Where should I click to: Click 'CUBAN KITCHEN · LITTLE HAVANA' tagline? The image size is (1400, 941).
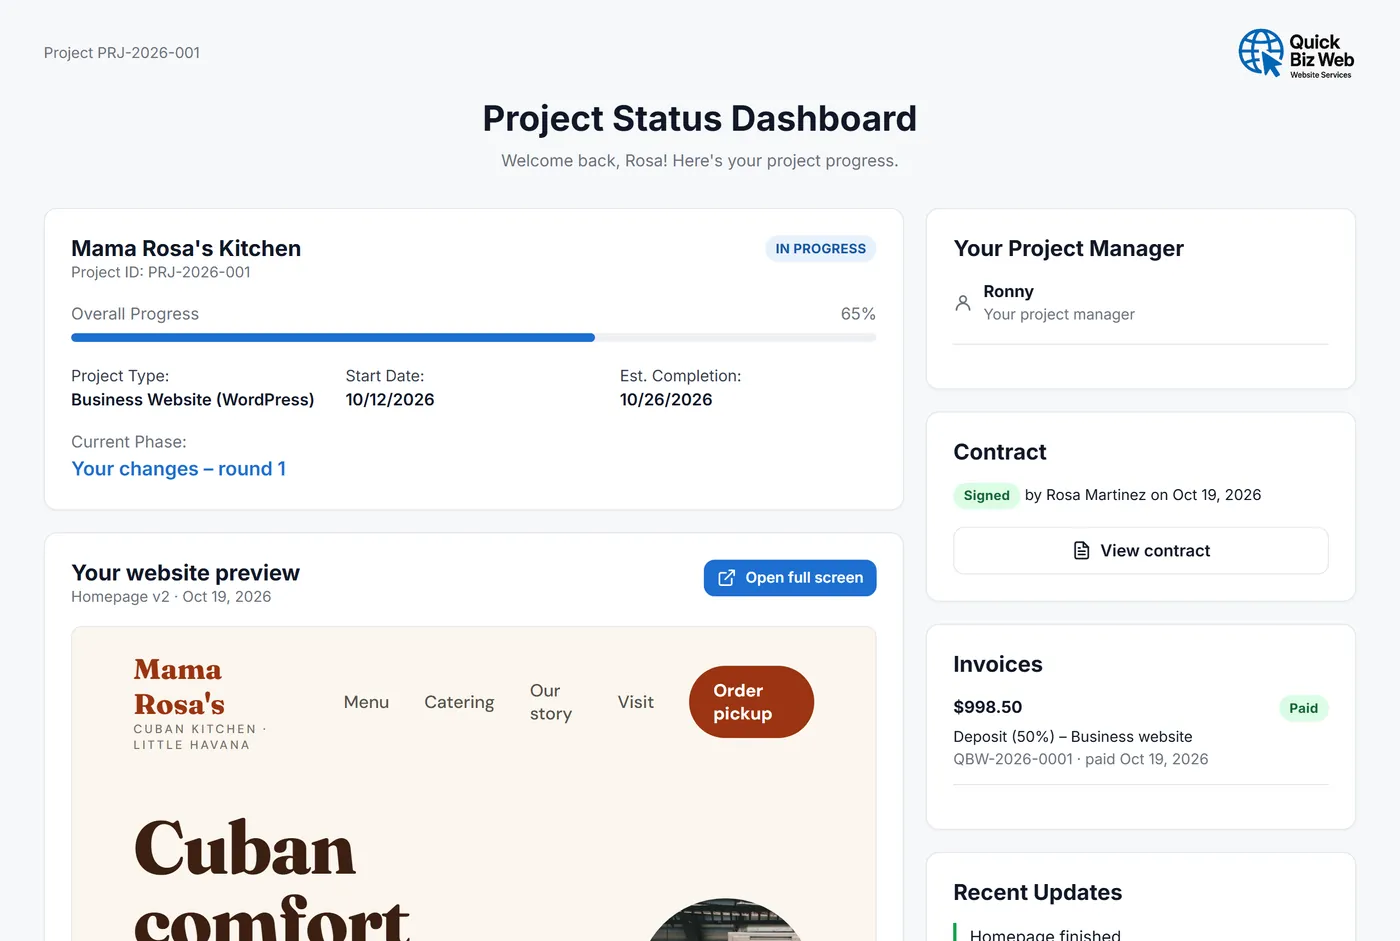tap(200, 737)
